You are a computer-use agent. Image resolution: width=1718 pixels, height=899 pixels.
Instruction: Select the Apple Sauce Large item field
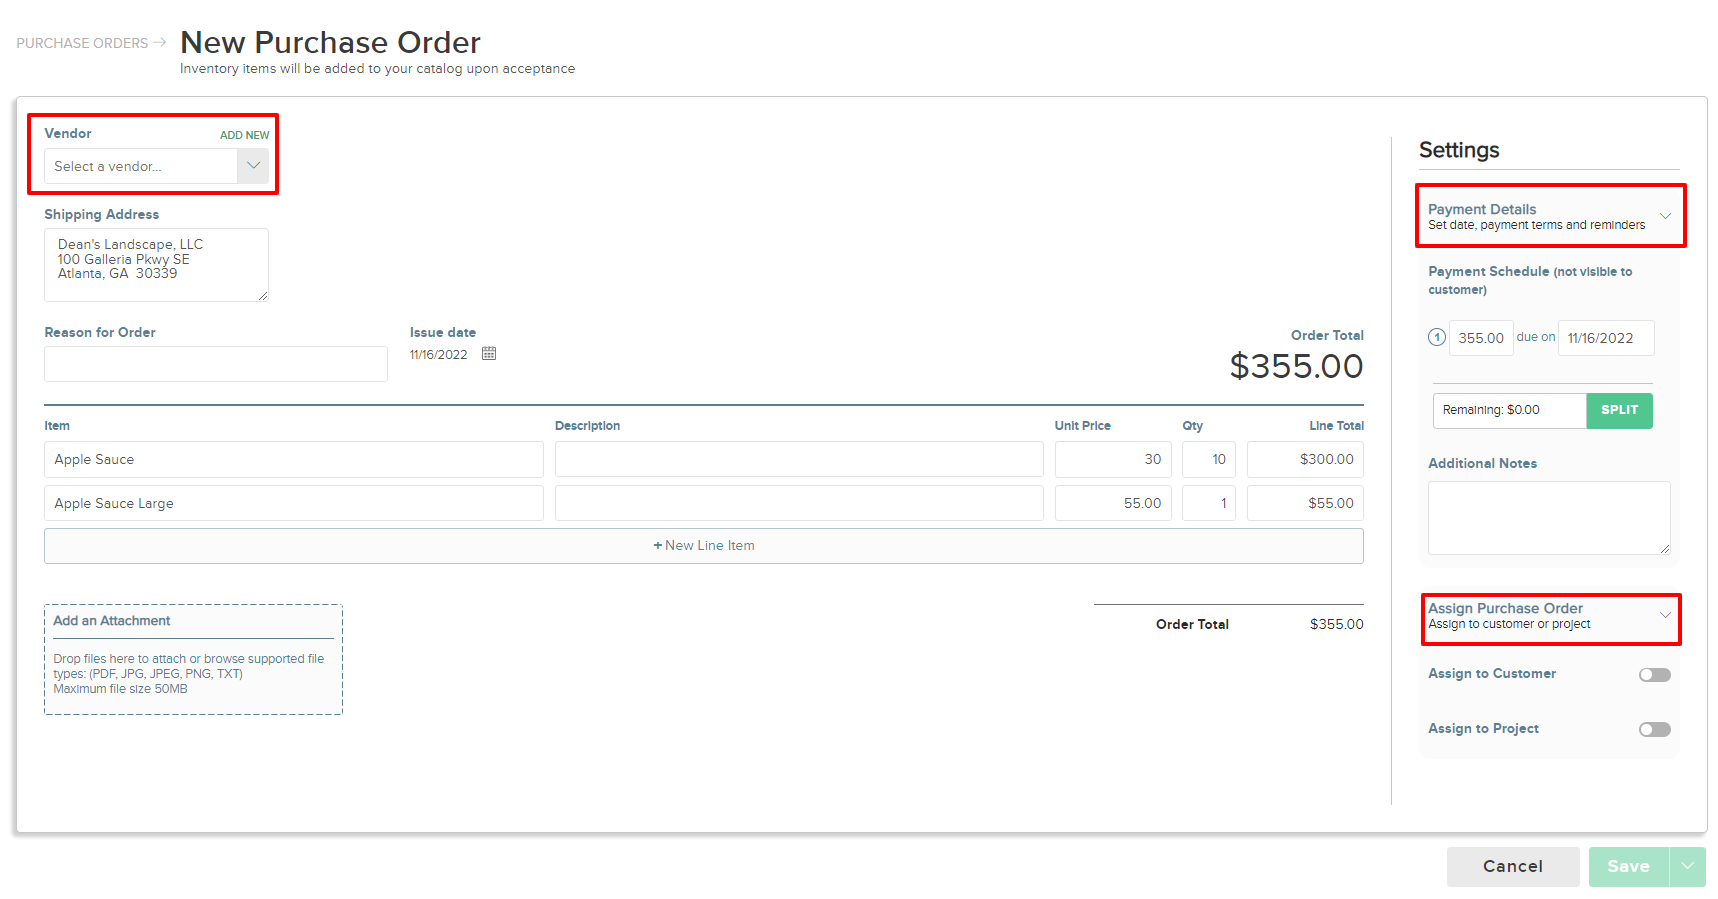pos(294,503)
